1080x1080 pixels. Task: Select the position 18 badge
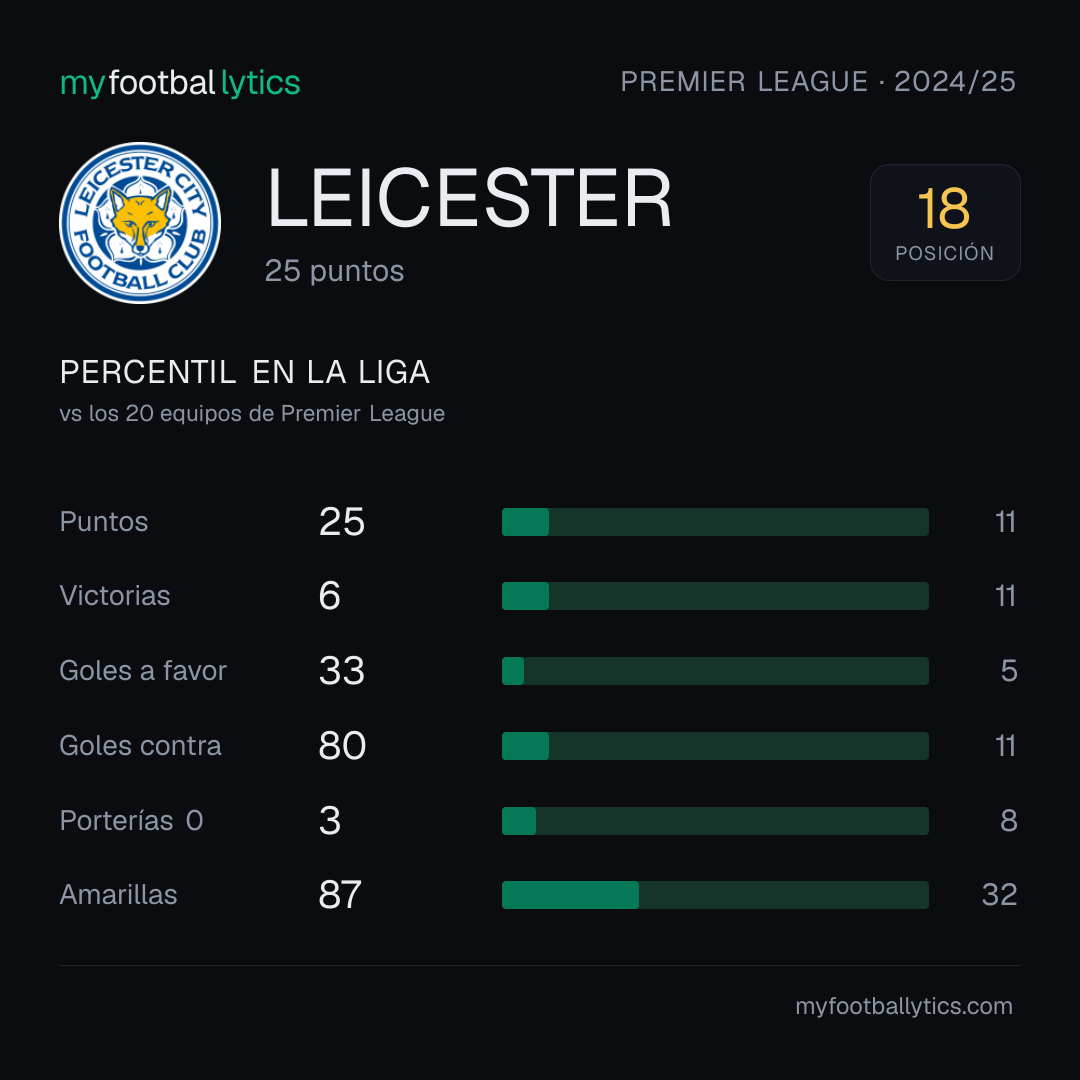[945, 222]
